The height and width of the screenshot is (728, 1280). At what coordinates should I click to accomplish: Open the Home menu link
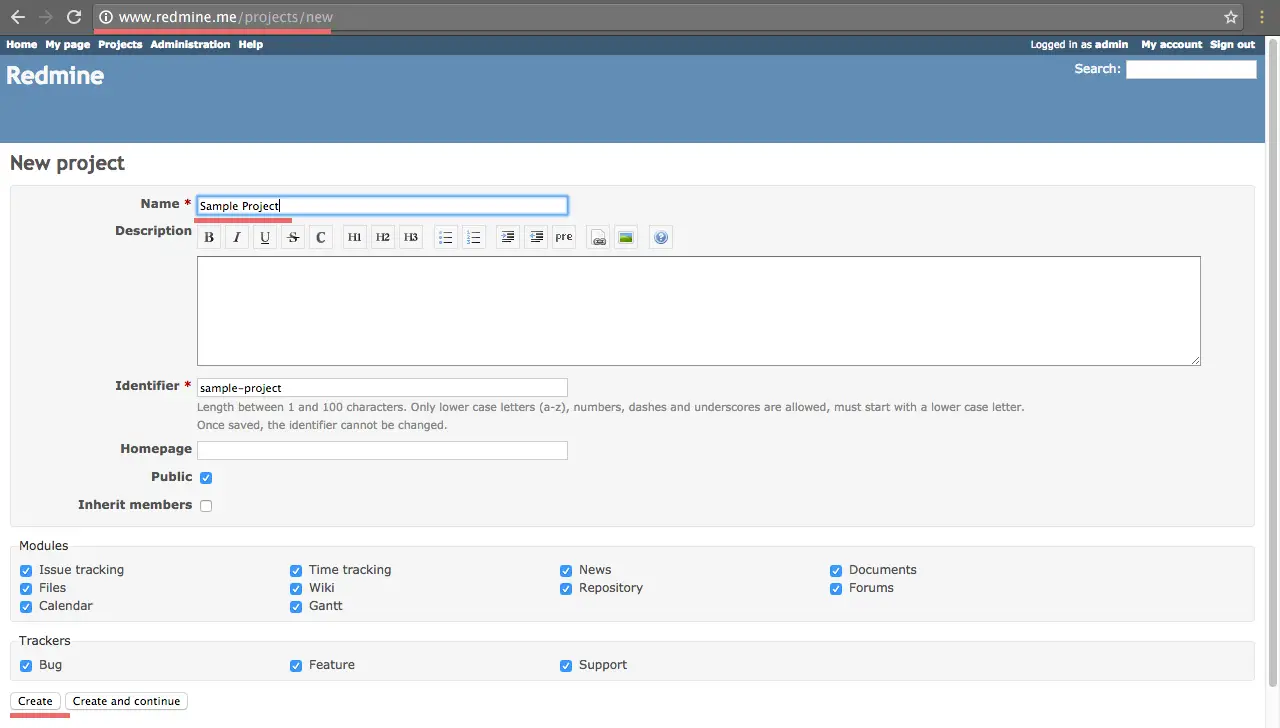[x=21, y=44]
